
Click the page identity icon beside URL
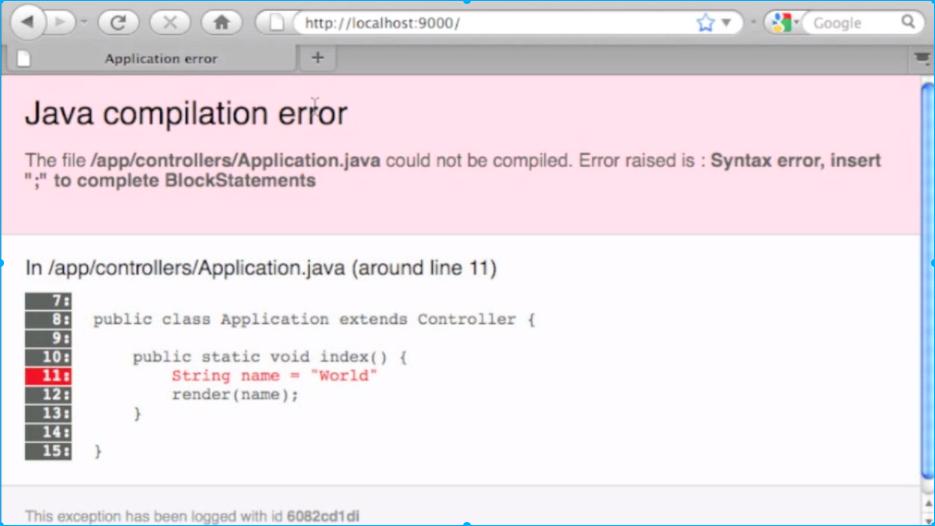(x=276, y=23)
